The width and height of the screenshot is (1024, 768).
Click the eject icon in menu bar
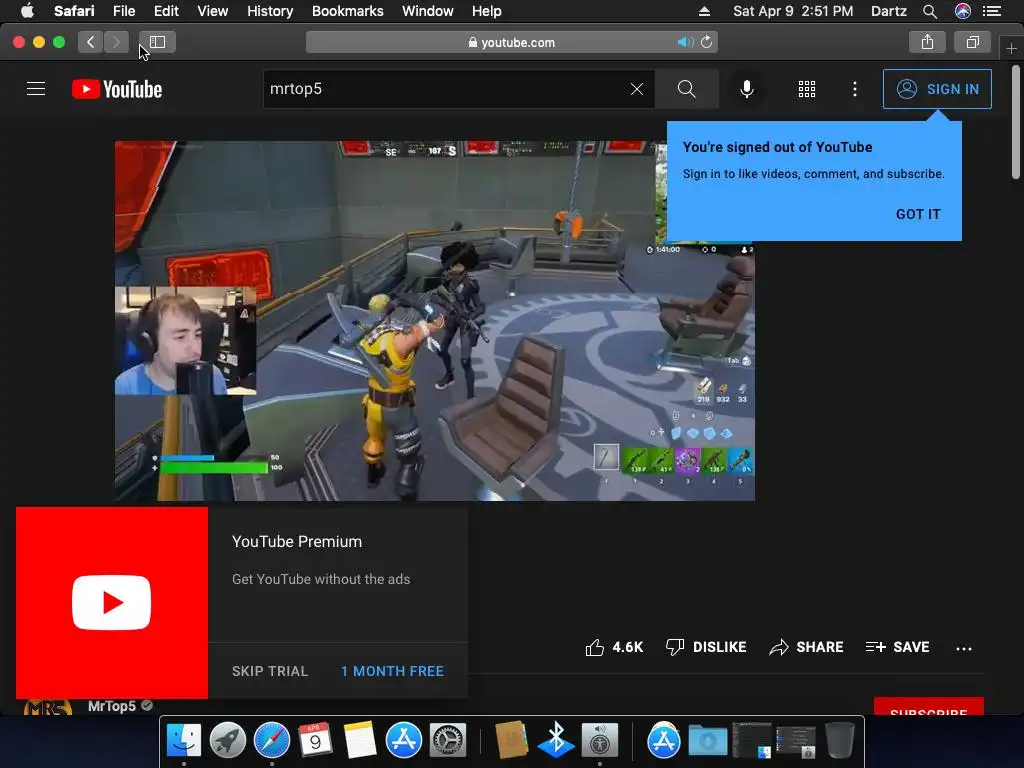pos(704,11)
